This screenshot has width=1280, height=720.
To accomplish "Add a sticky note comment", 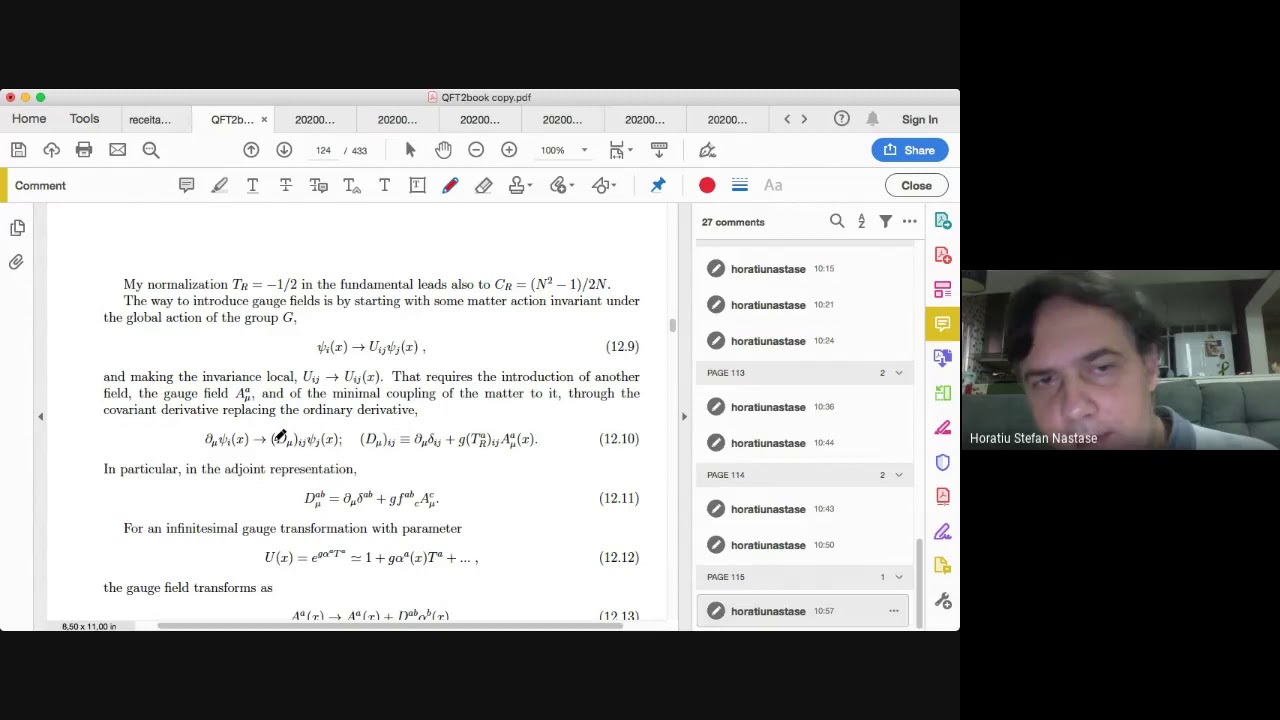I will click(x=186, y=185).
